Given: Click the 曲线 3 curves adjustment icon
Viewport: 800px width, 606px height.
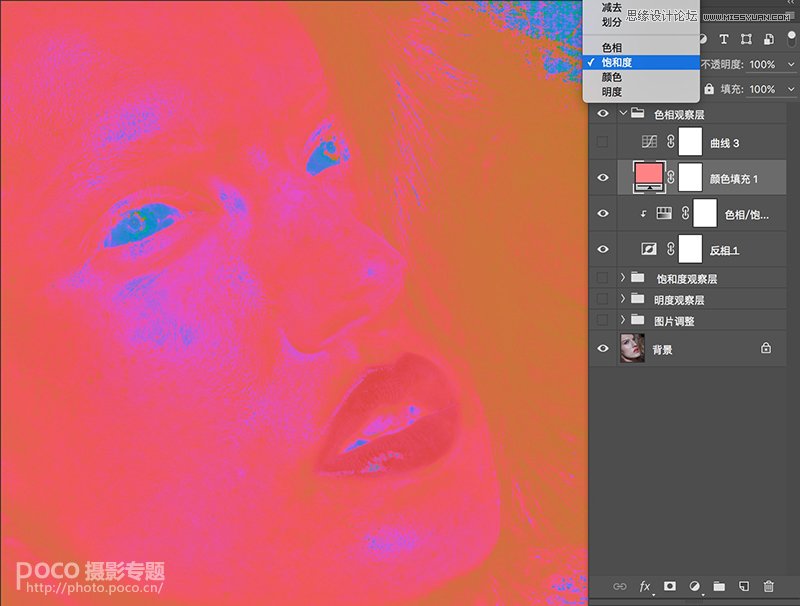Looking at the screenshot, I should point(649,142).
